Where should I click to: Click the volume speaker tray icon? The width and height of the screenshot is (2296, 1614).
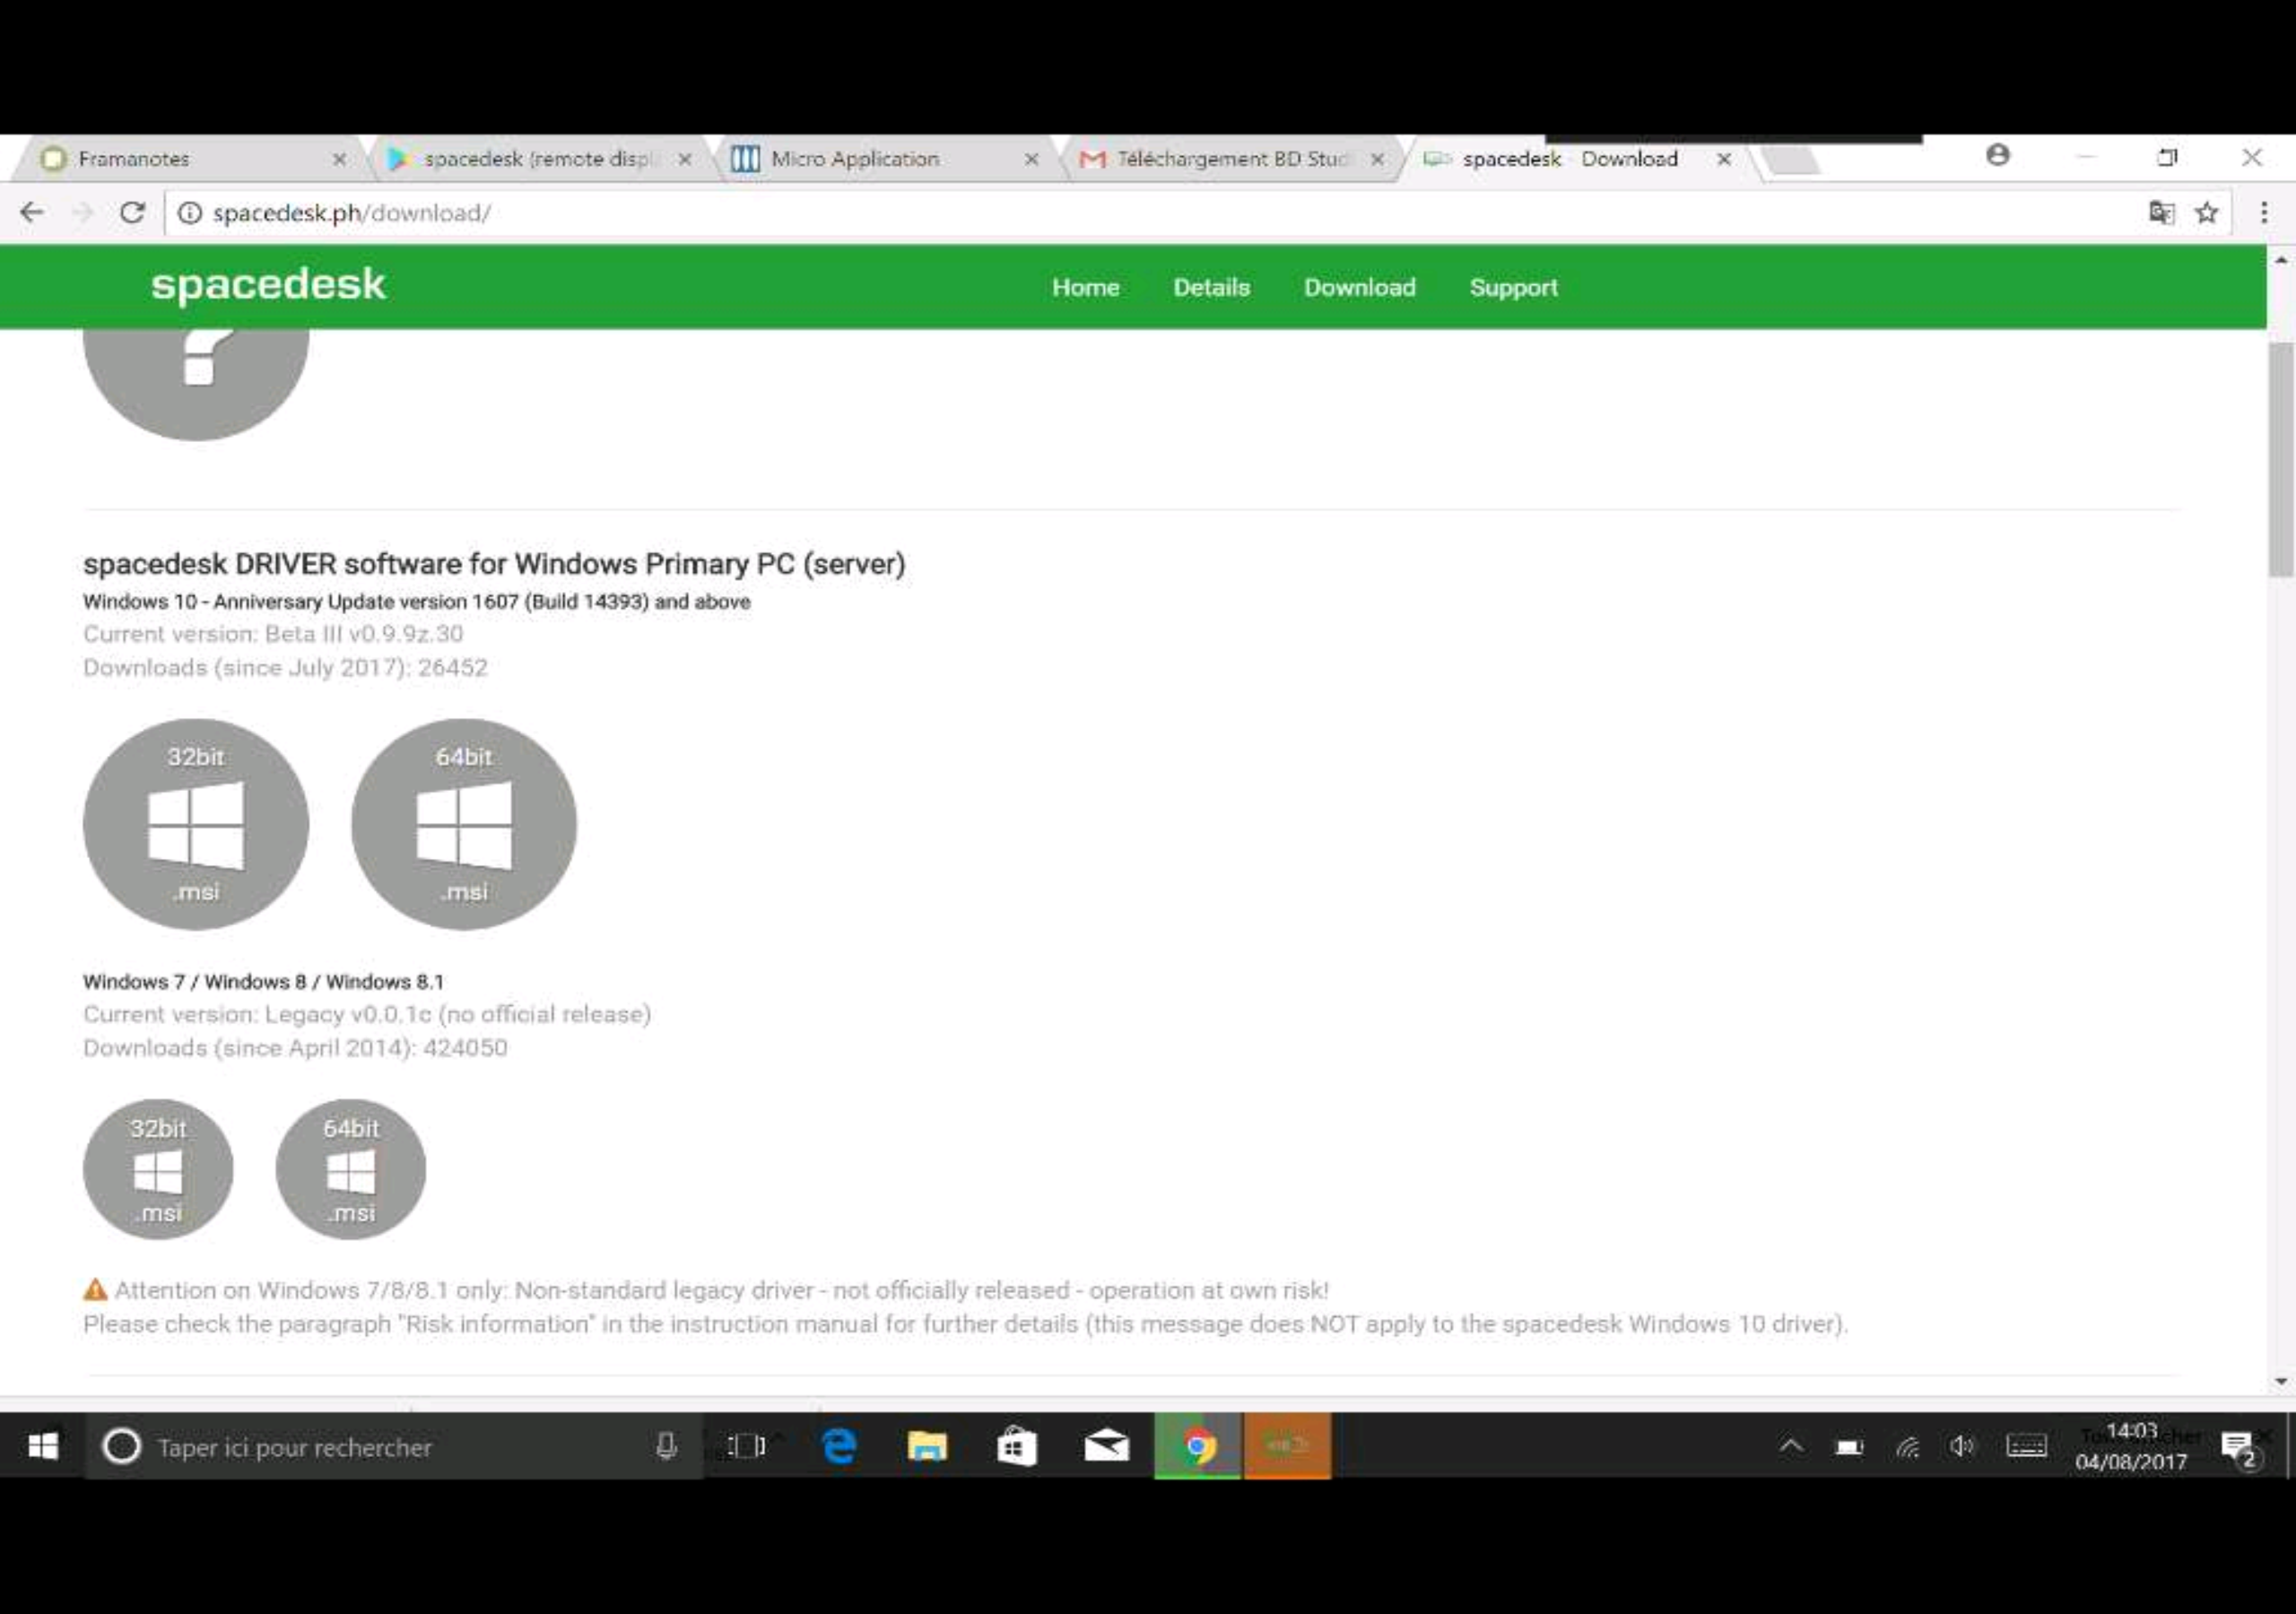(x=1962, y=1446)
